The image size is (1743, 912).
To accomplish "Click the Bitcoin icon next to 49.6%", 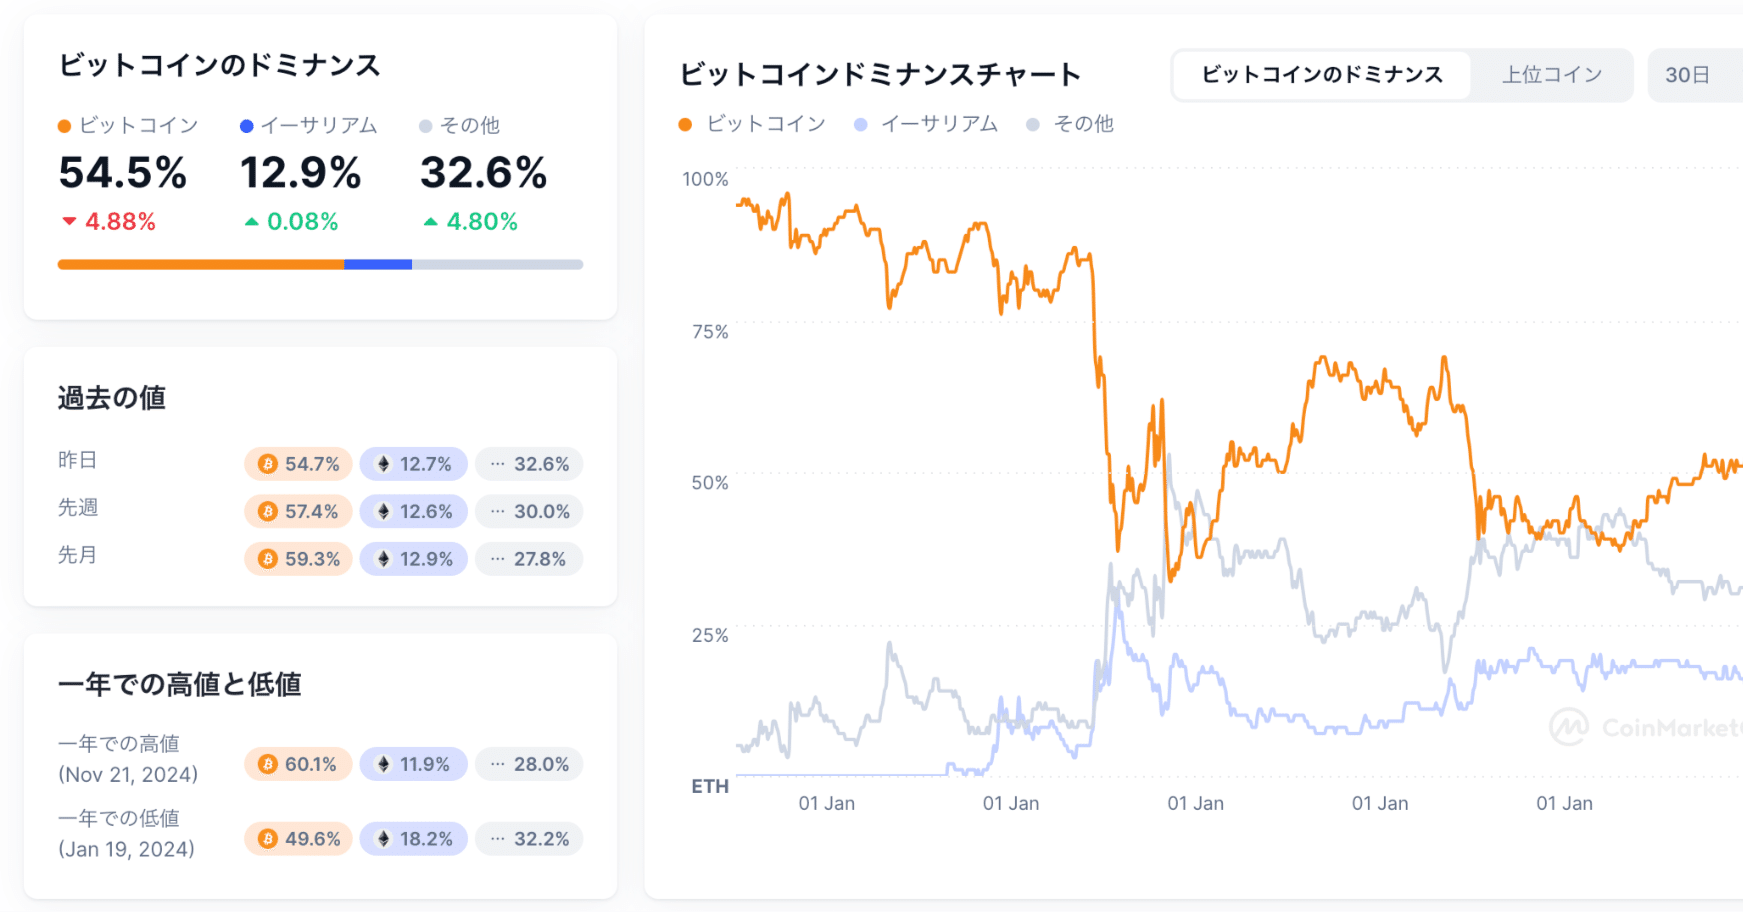I will click(x=268, y=838).
